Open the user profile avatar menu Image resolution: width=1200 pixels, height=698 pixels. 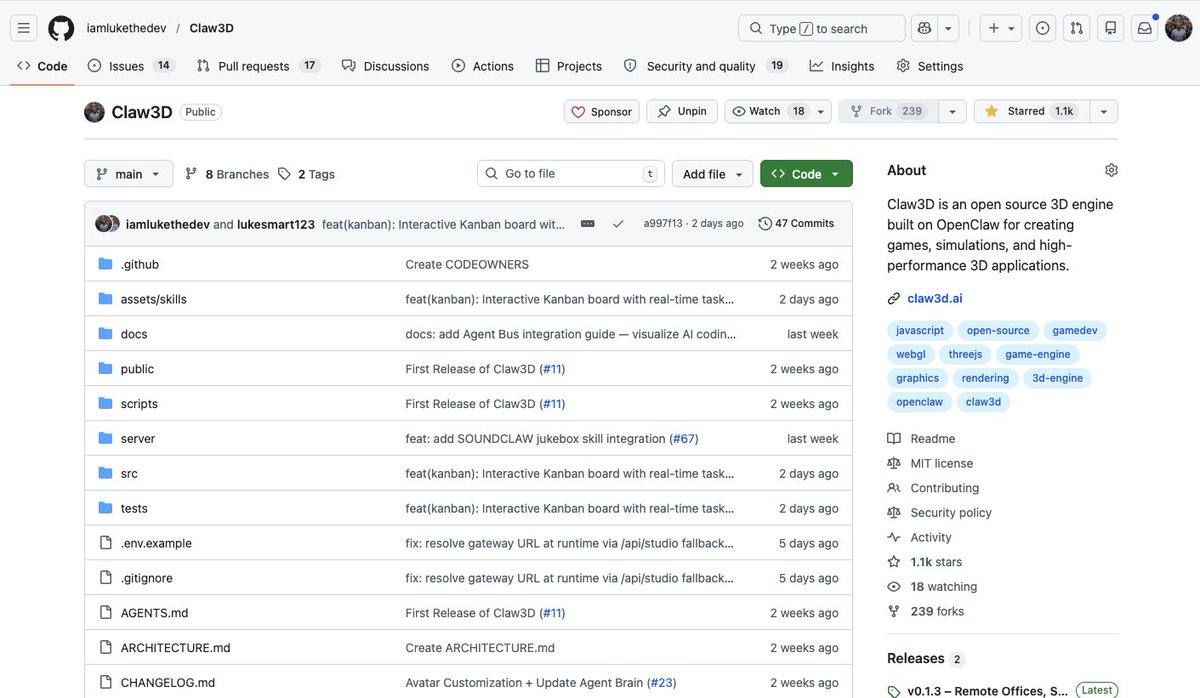coord(1178,28)
